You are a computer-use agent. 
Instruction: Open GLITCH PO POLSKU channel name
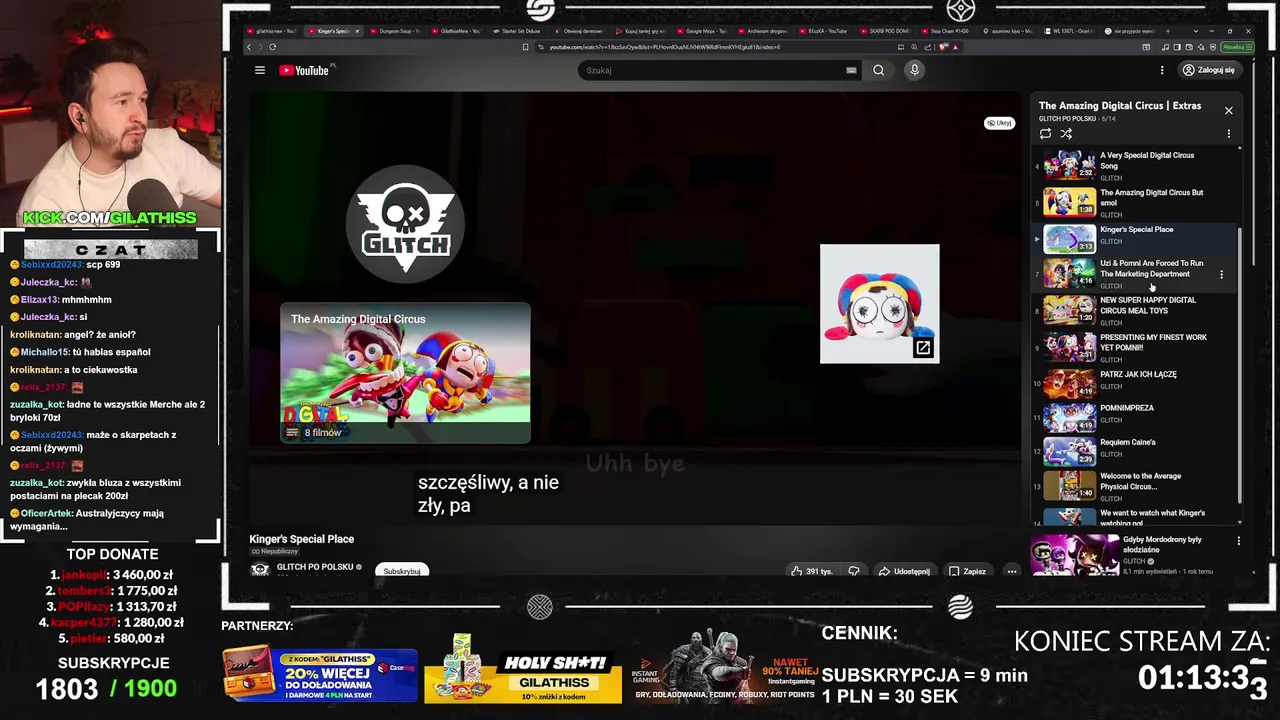pos(315,567)
